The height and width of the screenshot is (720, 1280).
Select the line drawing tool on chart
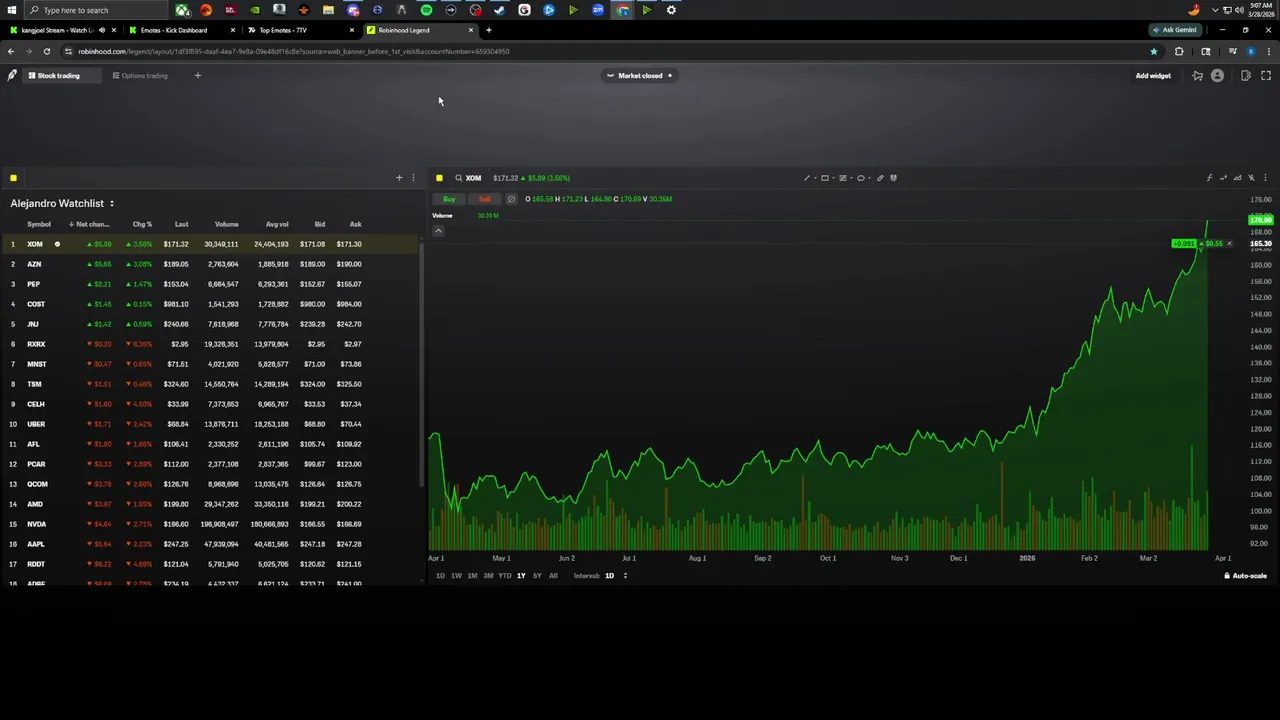tap(807, 178)
